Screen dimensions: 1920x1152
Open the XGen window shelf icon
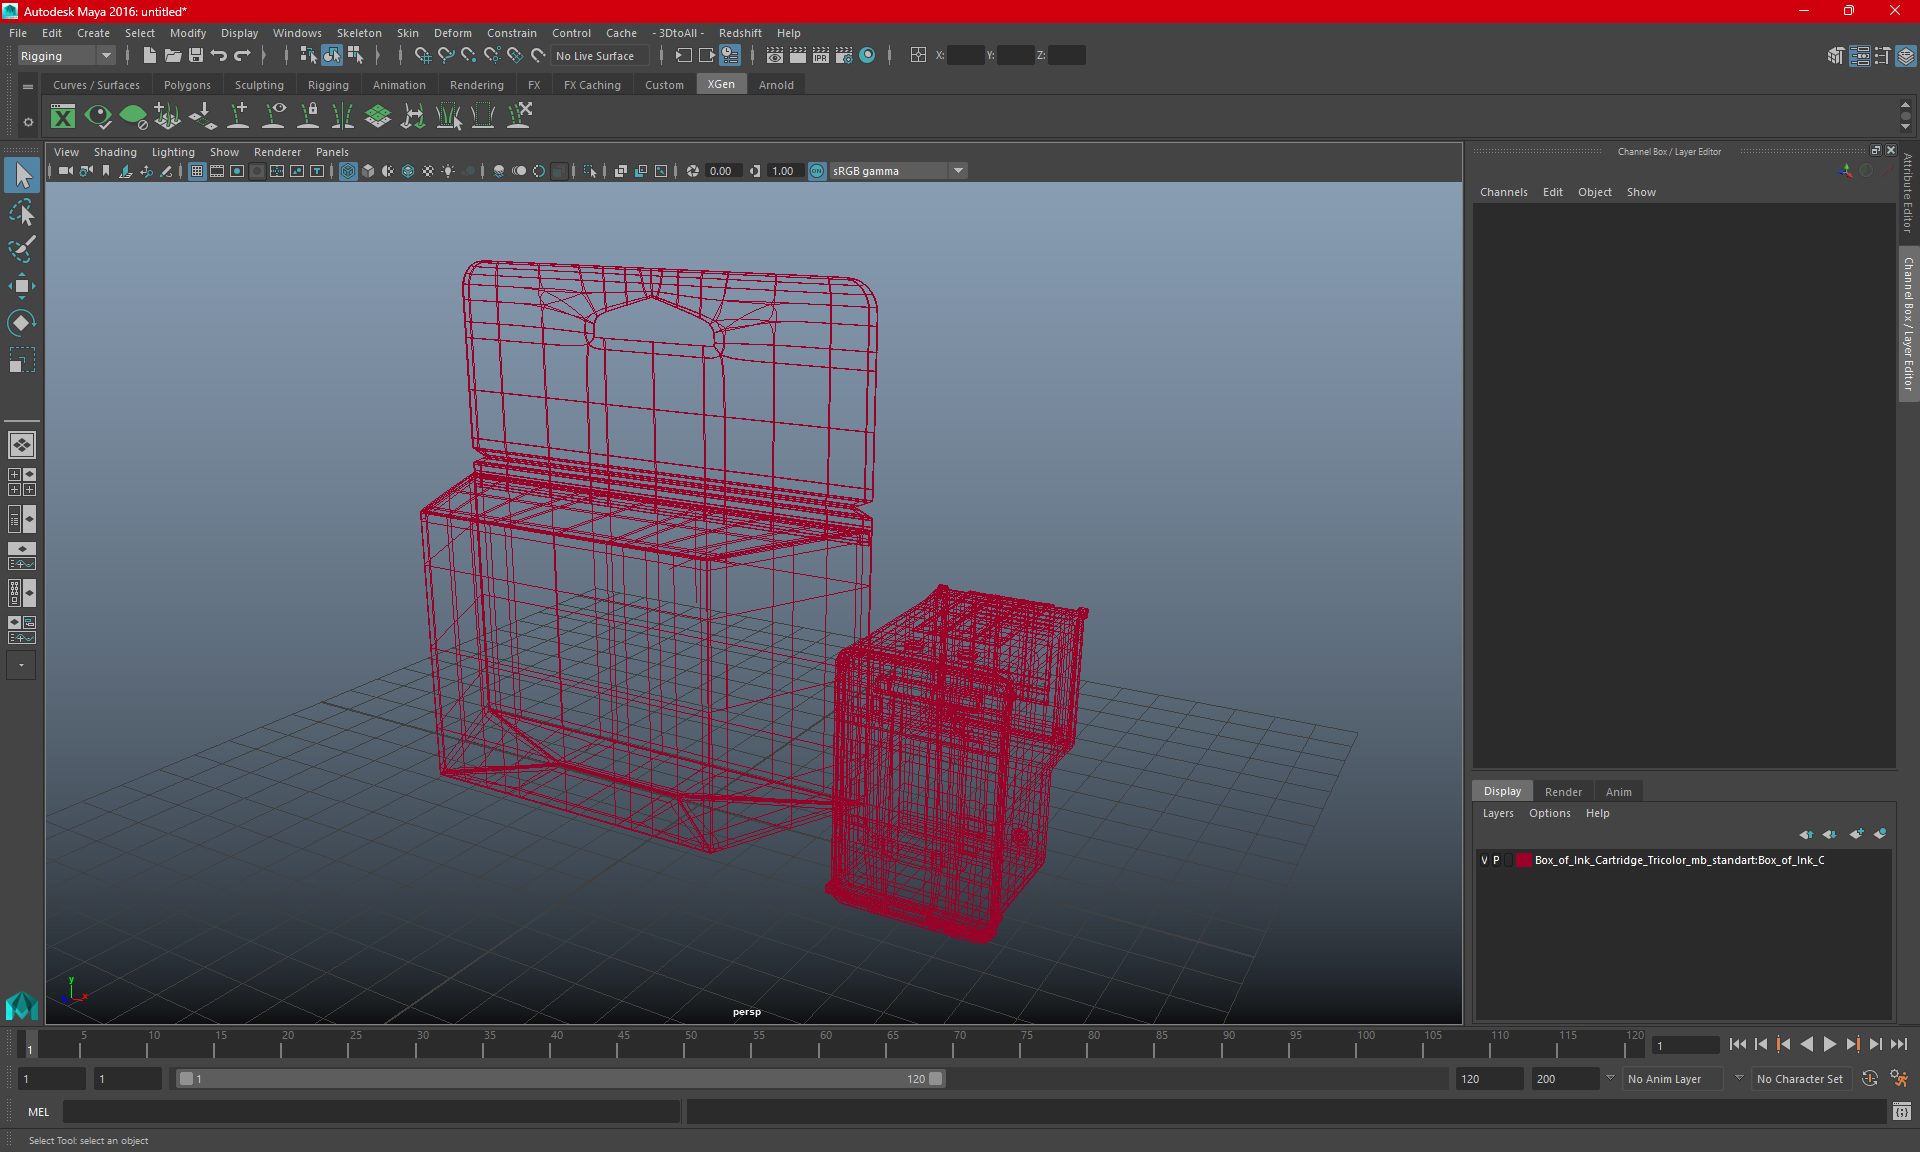pyautogui.click(x=63, y=117)
